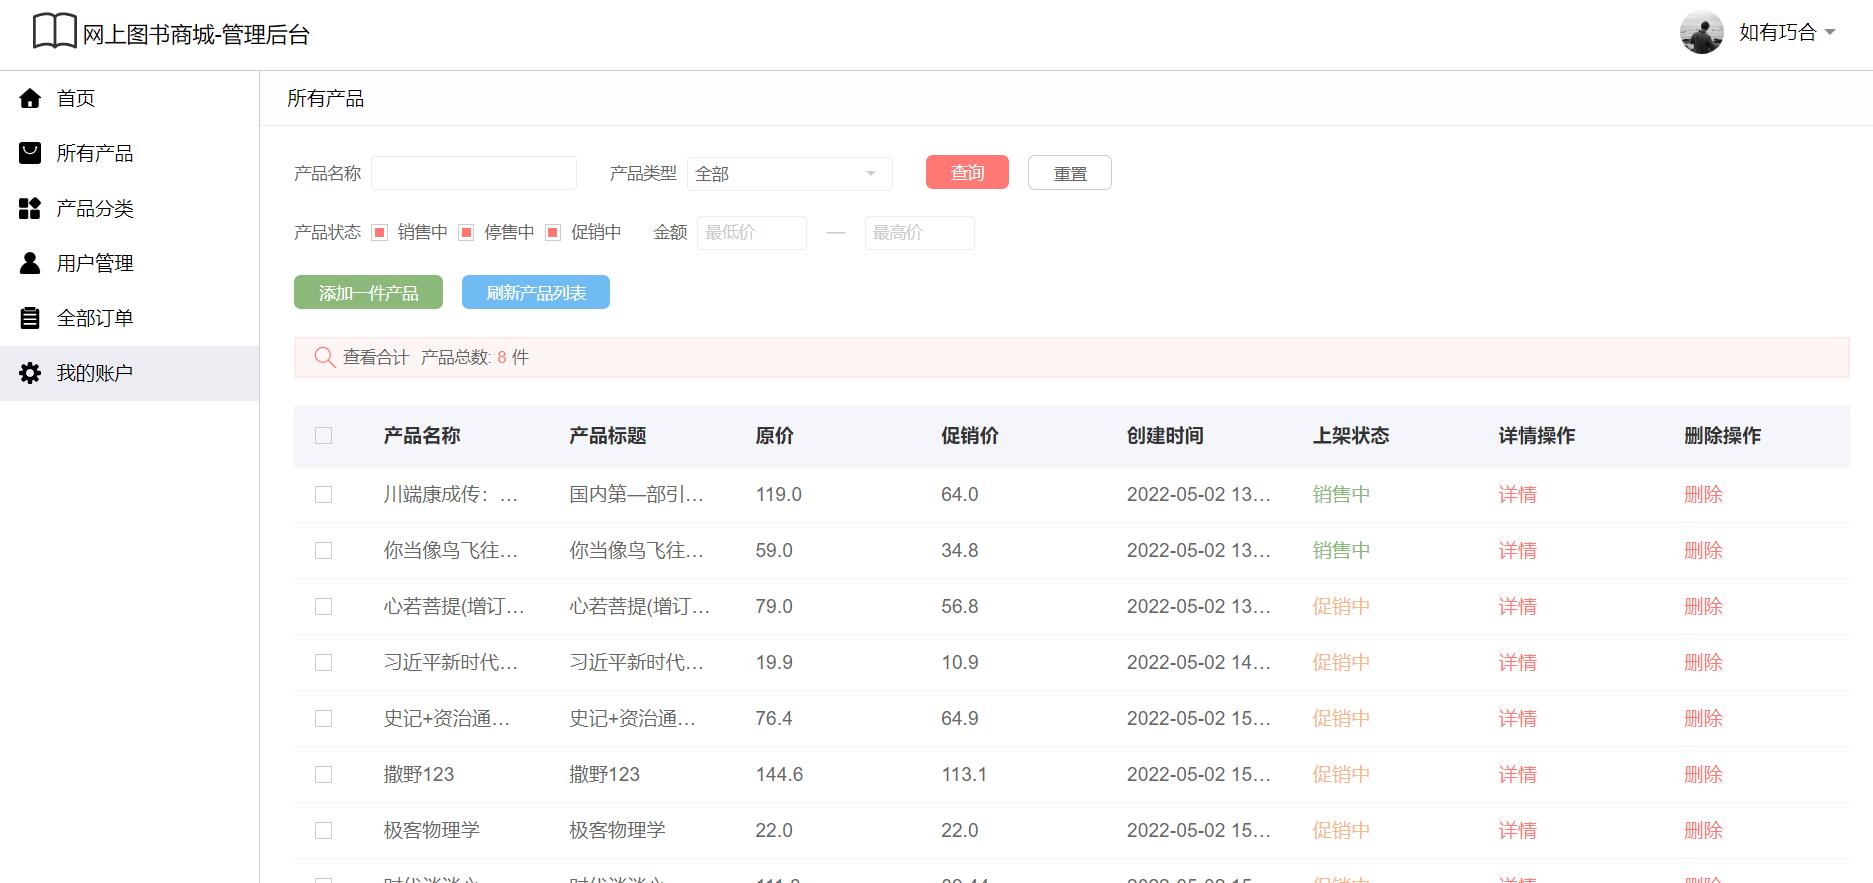Click the magnifier icon beside 查看合计

click(x=324, y=357)
